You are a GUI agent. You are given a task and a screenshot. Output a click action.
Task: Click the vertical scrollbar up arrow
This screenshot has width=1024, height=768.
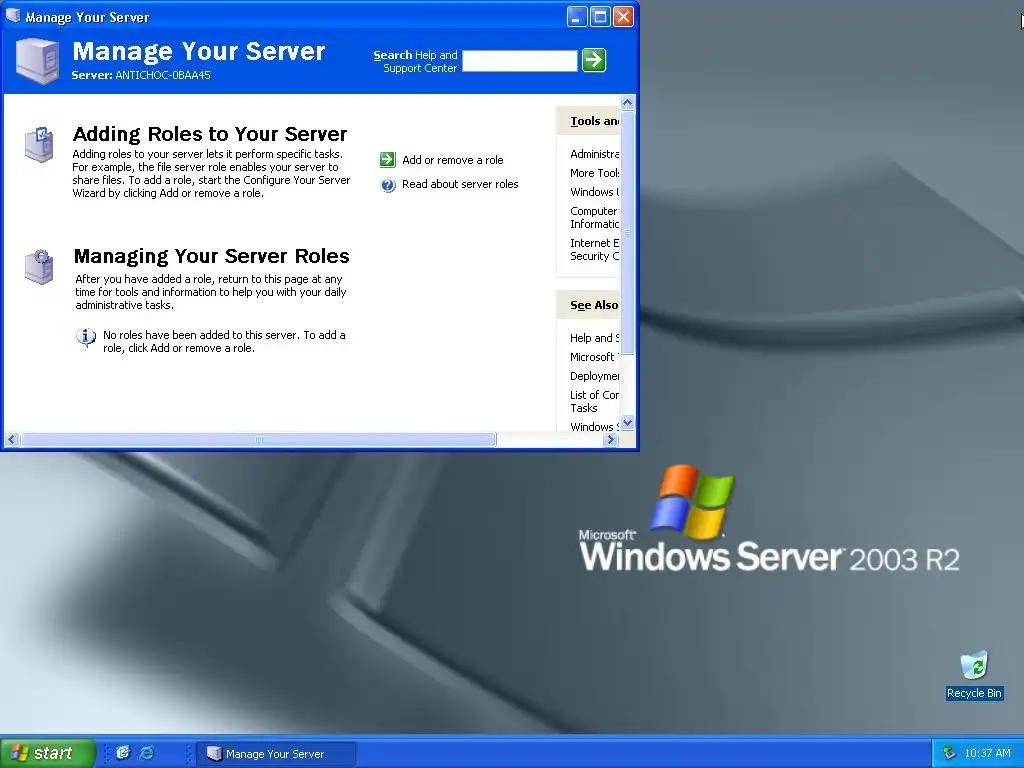tap(628, 103)
